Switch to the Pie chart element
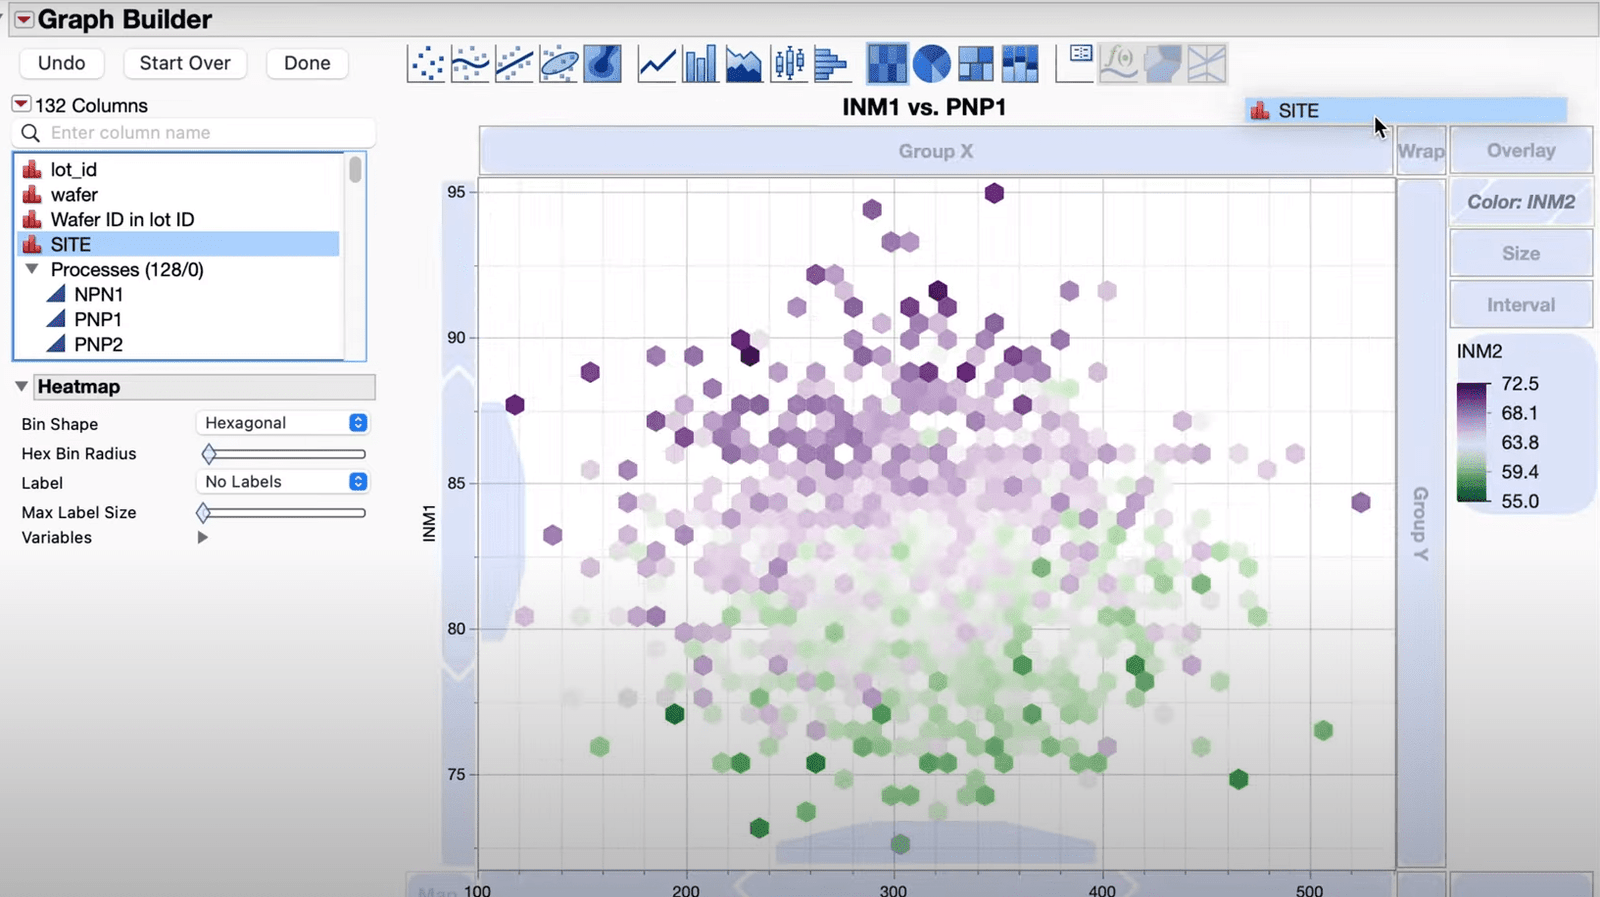 tap(931, 64)
